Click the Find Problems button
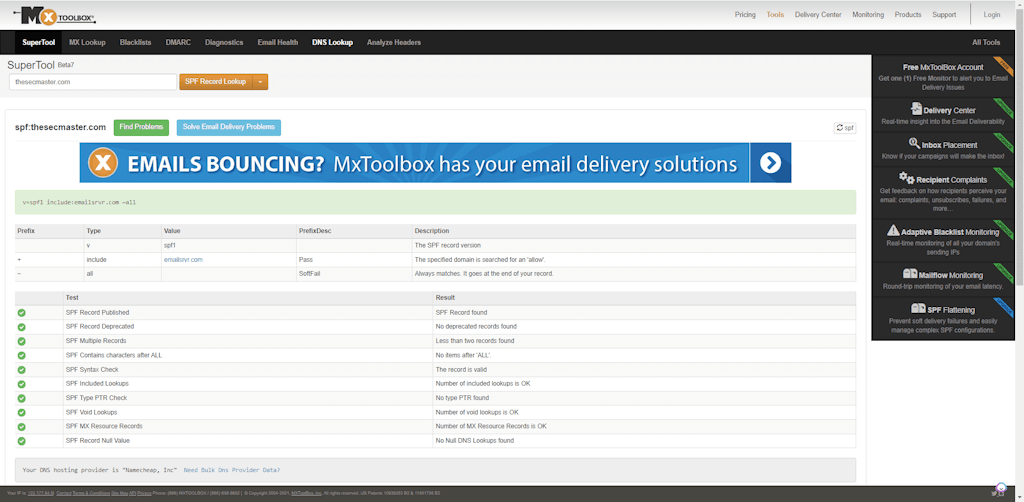Screen dimensions: 1024x502 tap(141, 127)
